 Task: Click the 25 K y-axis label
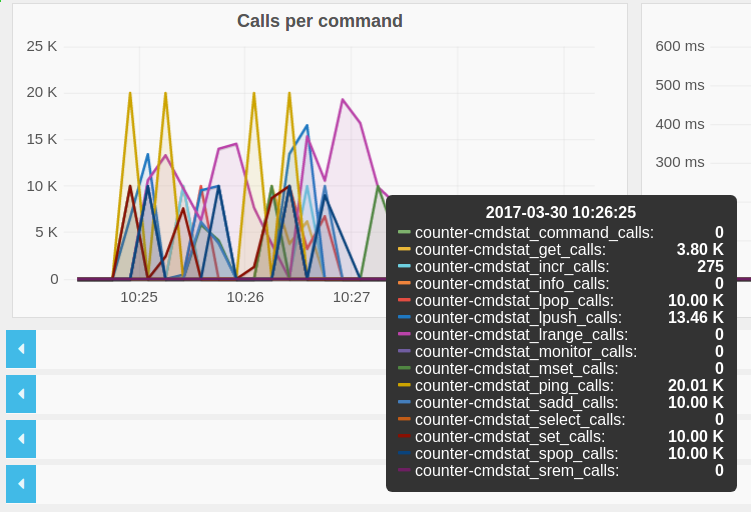pos(42,46)
